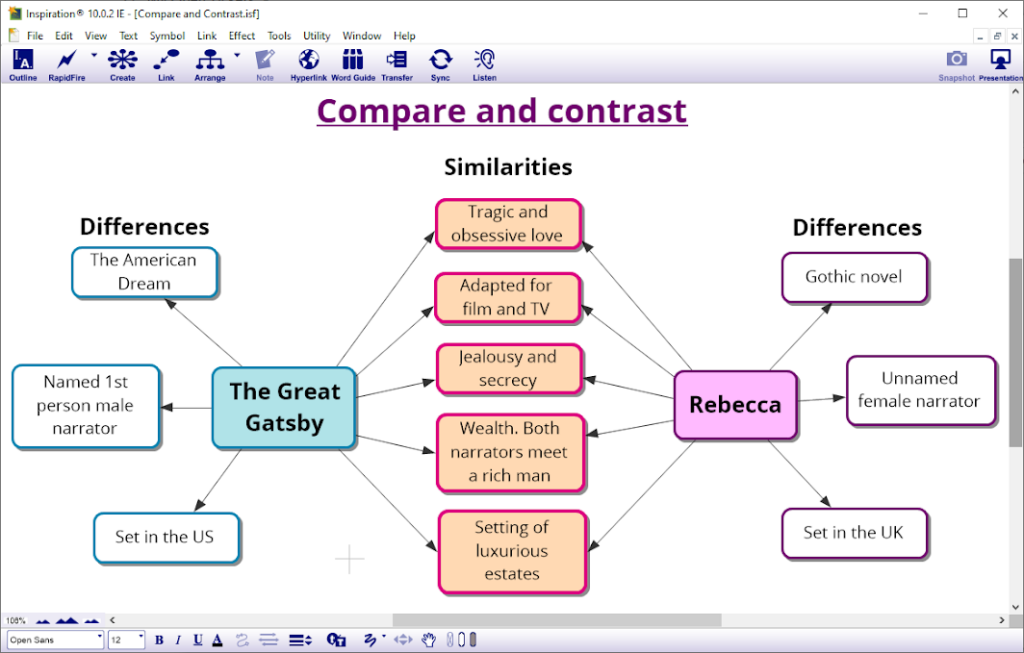Click the text color A icon

click(x=217, y=640)
